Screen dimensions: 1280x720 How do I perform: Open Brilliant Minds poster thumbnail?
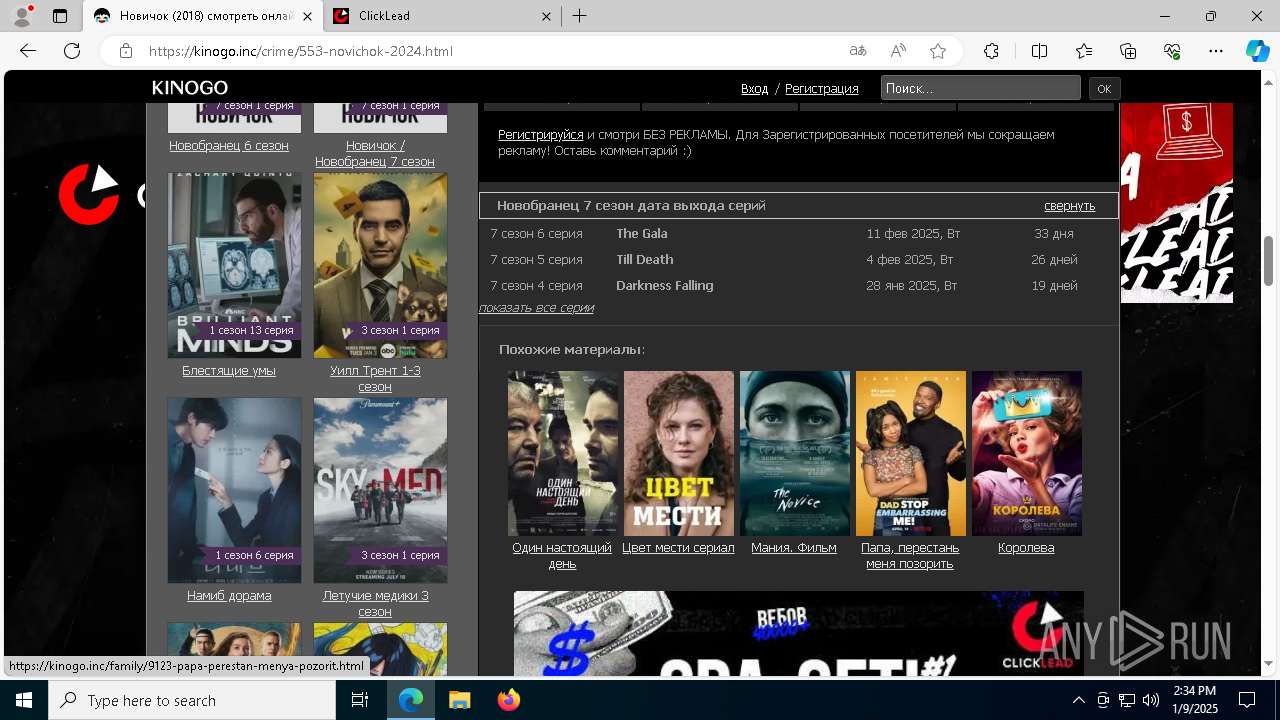pos(234,265)
